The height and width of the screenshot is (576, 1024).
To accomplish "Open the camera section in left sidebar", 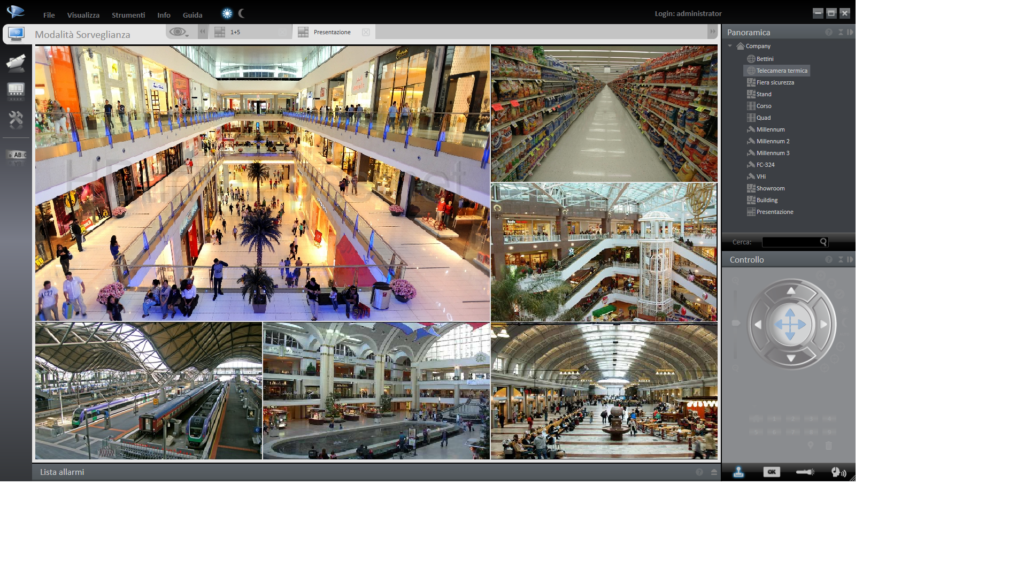I will pyautogui.click(x=15, y=63).
